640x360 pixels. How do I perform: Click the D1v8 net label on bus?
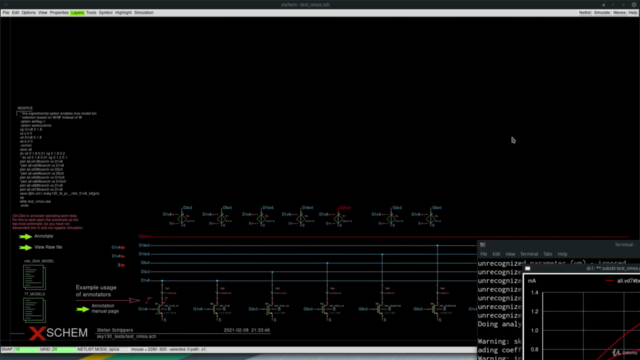coord(145,280)
